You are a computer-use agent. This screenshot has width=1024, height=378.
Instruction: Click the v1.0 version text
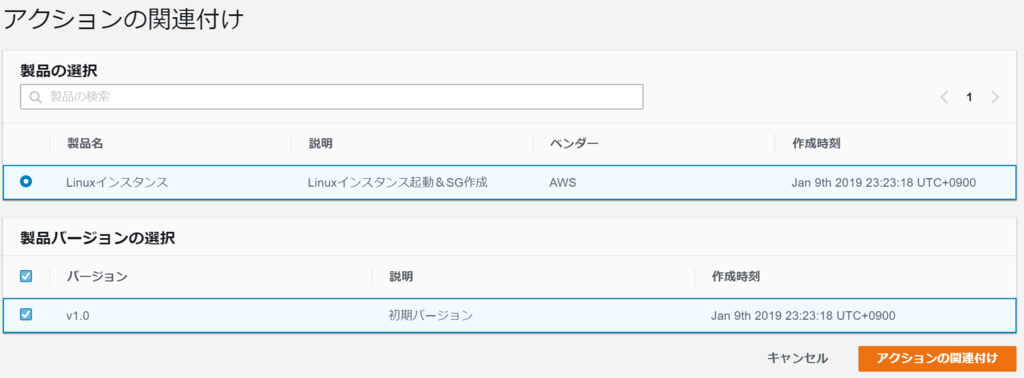tap(78, 315)
